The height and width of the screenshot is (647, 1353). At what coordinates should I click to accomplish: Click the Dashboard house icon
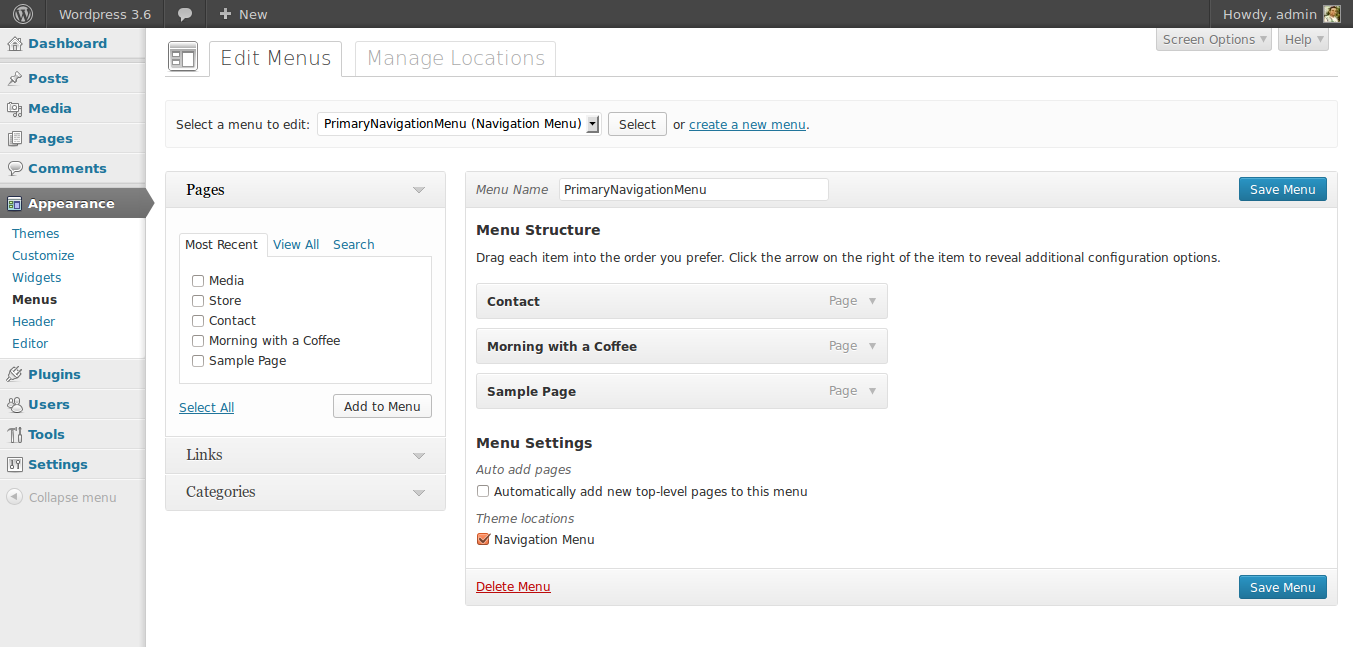[15, 43]
